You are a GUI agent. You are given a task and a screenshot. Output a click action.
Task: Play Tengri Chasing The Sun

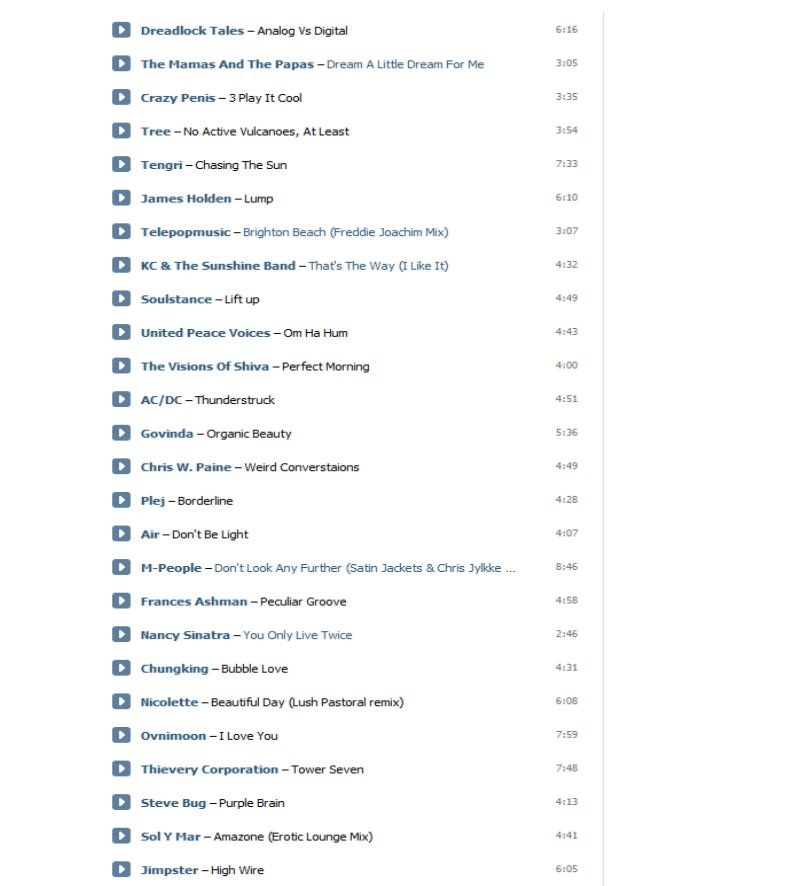click(121, 164)
